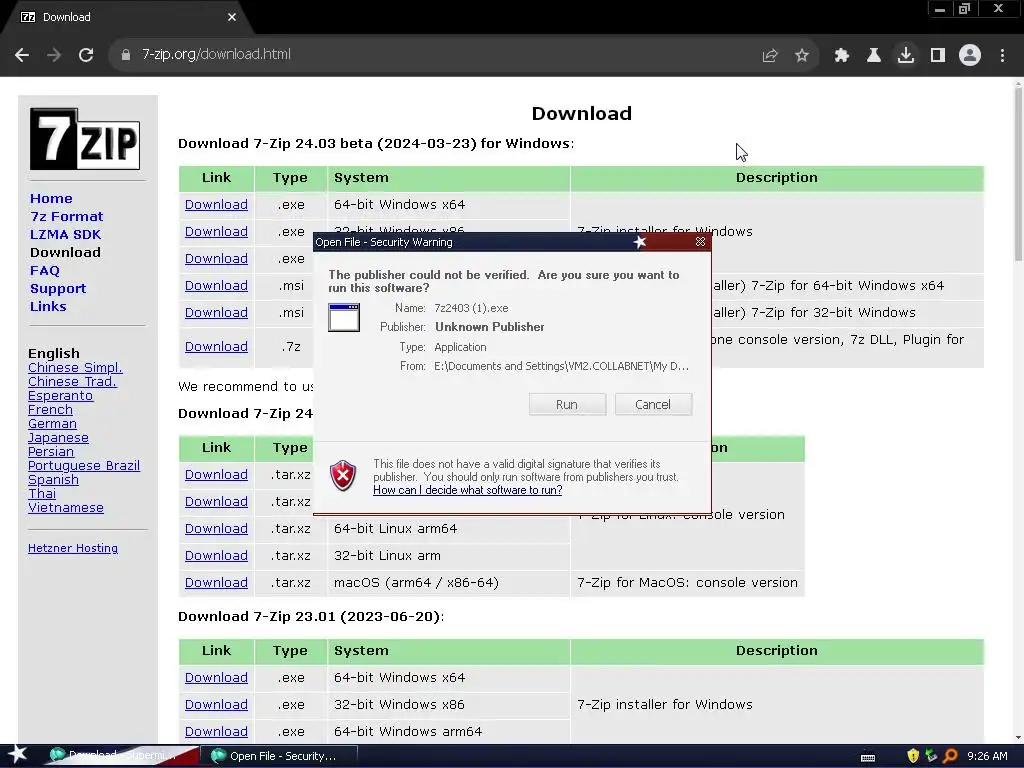
Task: Click the application file icon in dialog
Action: (x=344, y=317)
